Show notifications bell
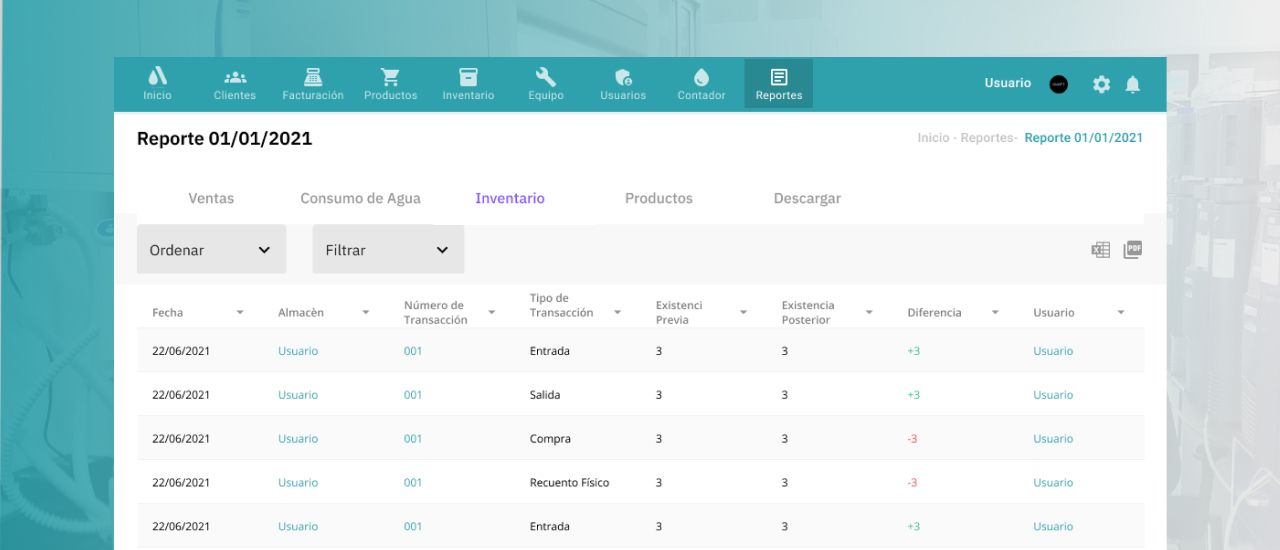1280x550 pixels. [x=1132, y=85]
